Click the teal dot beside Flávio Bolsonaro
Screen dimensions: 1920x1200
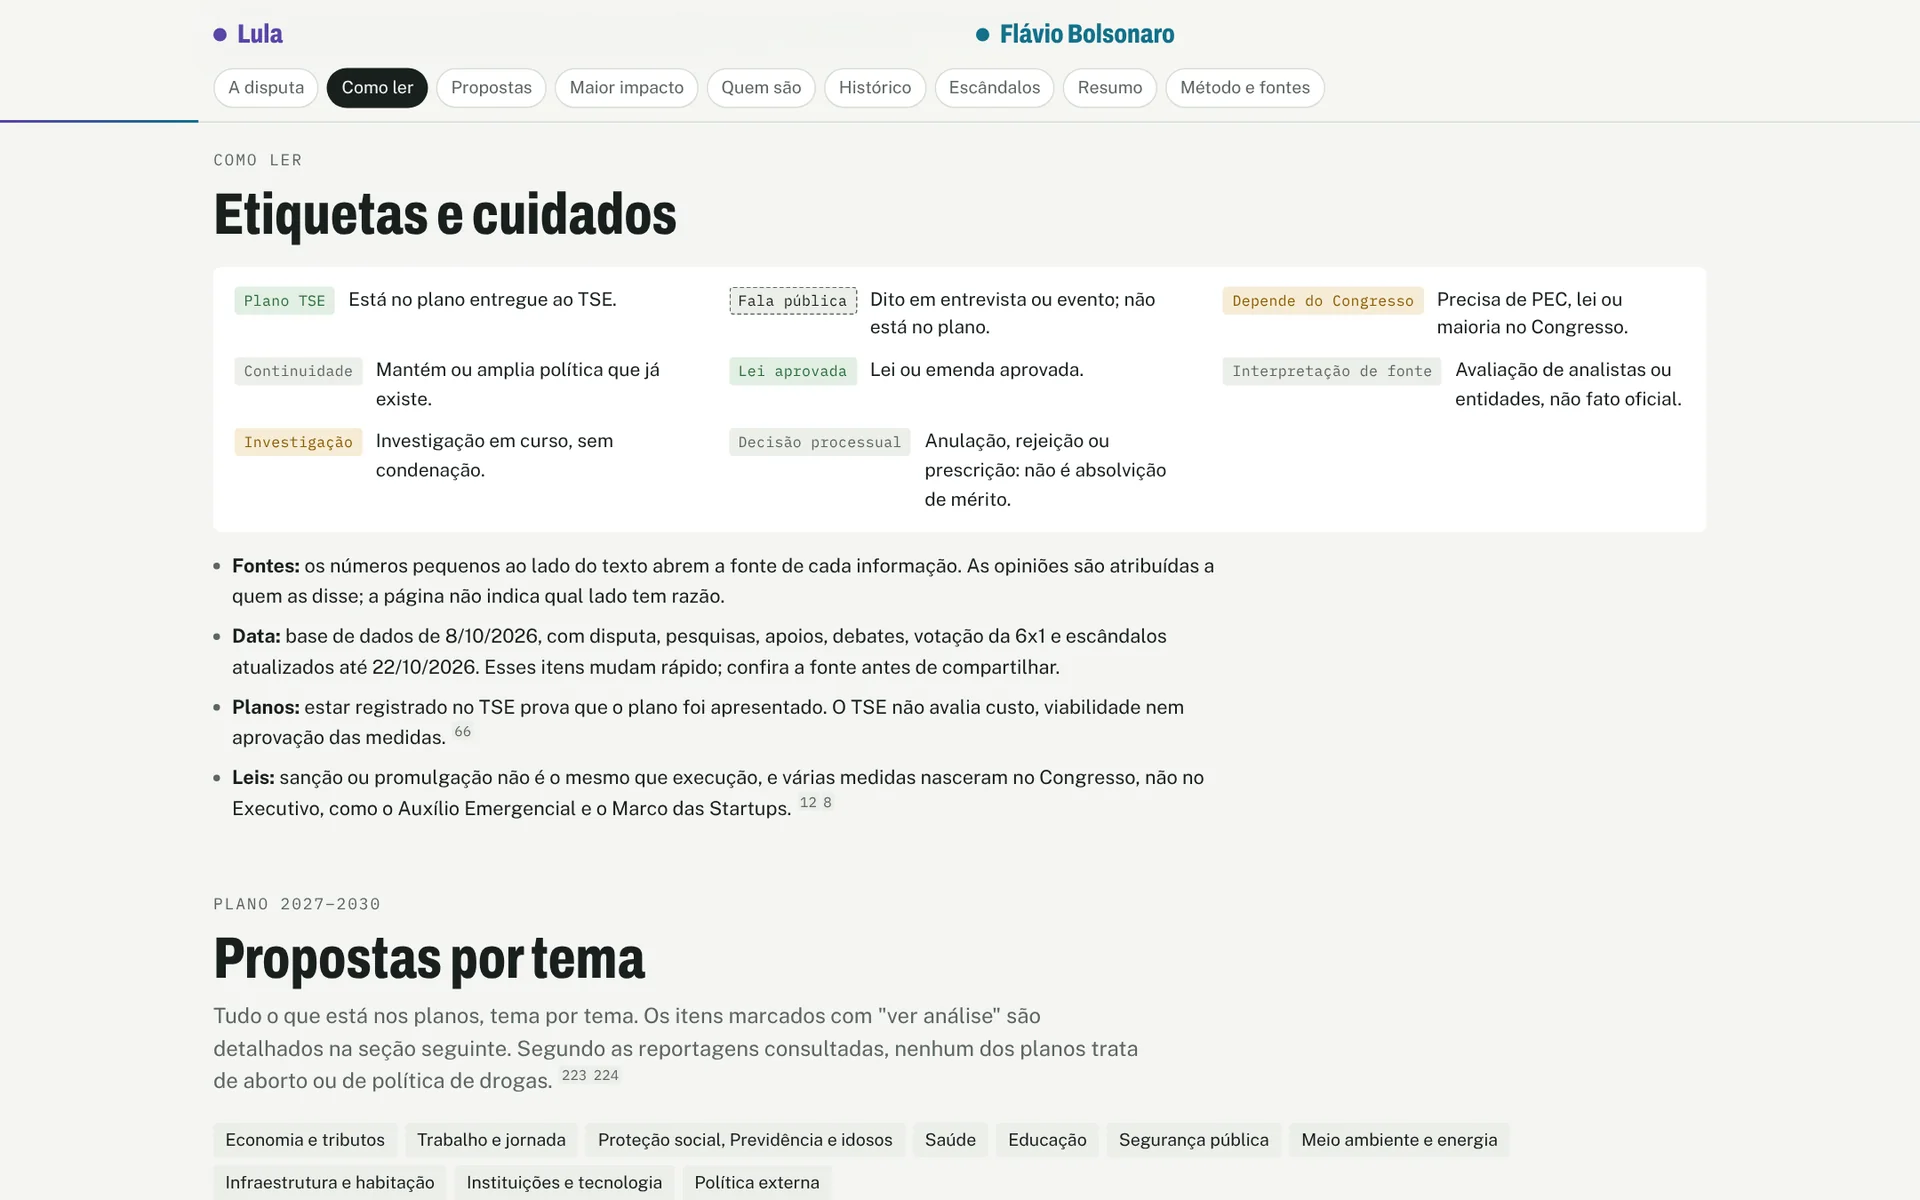pos(983,35)
